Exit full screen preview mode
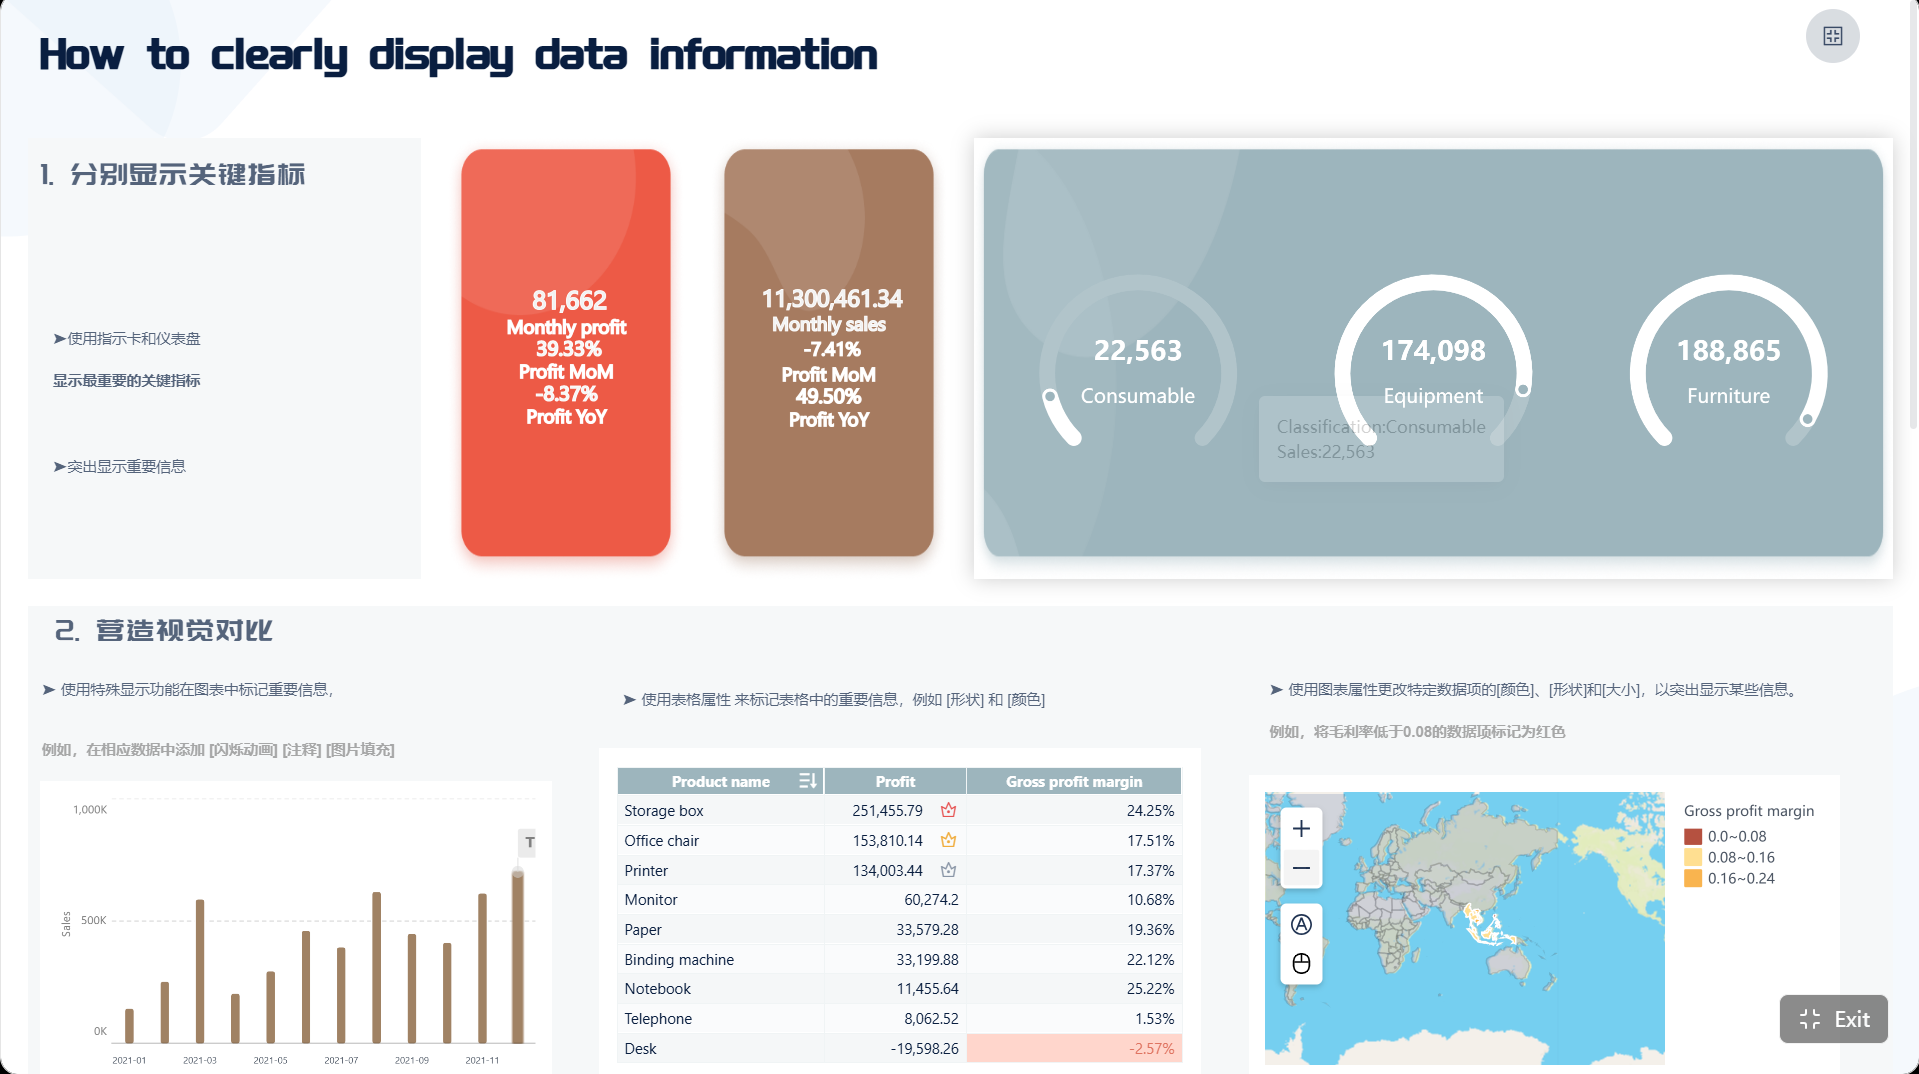Screen dimensions: 1919x1074 click(1833, 1019)
